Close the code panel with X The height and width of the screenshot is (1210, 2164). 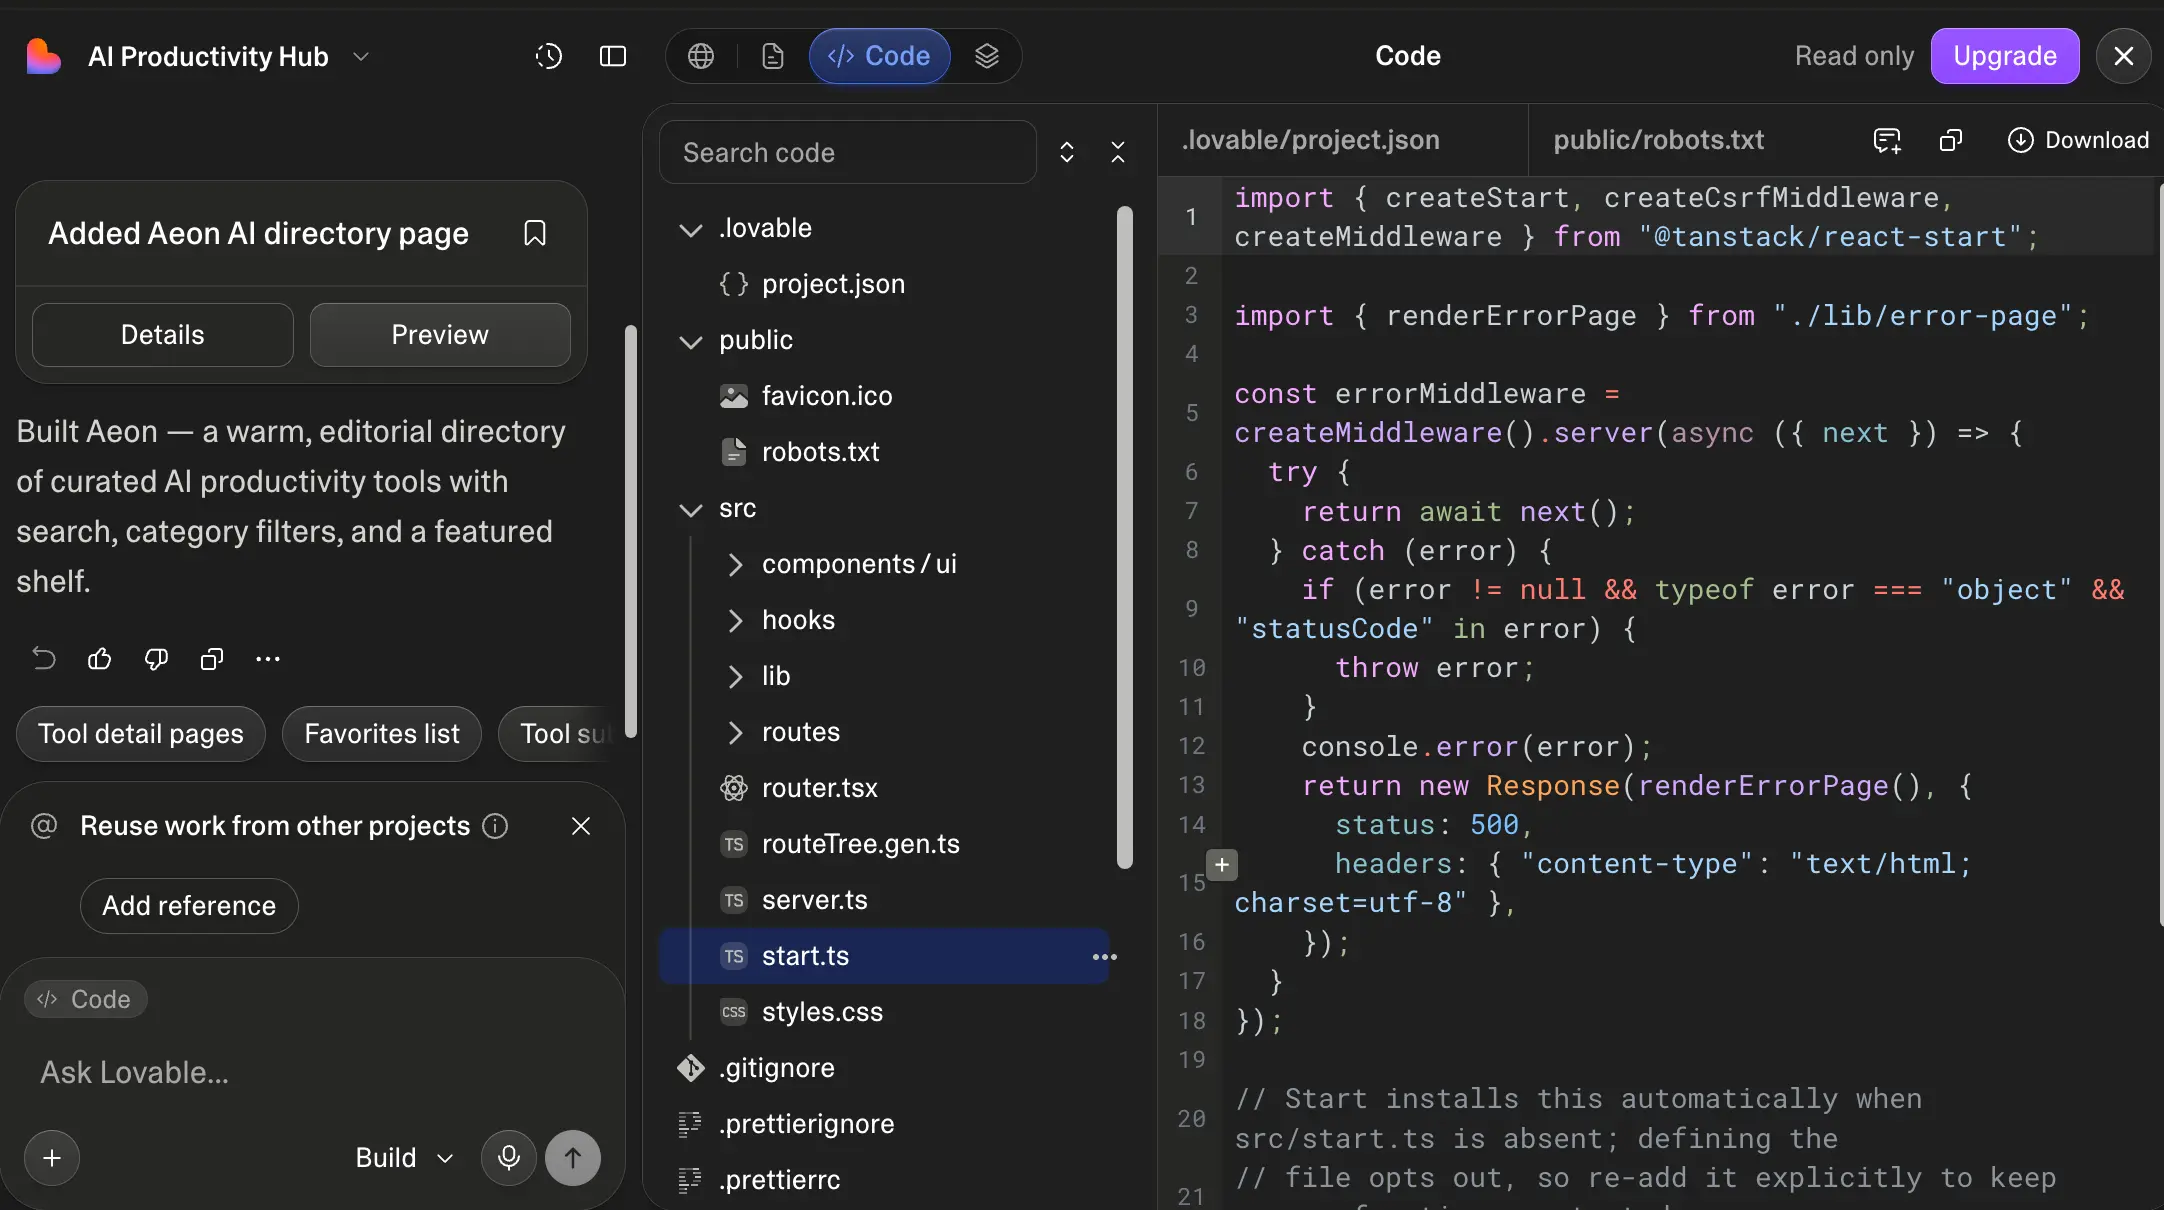click(x=2124, y=56)
